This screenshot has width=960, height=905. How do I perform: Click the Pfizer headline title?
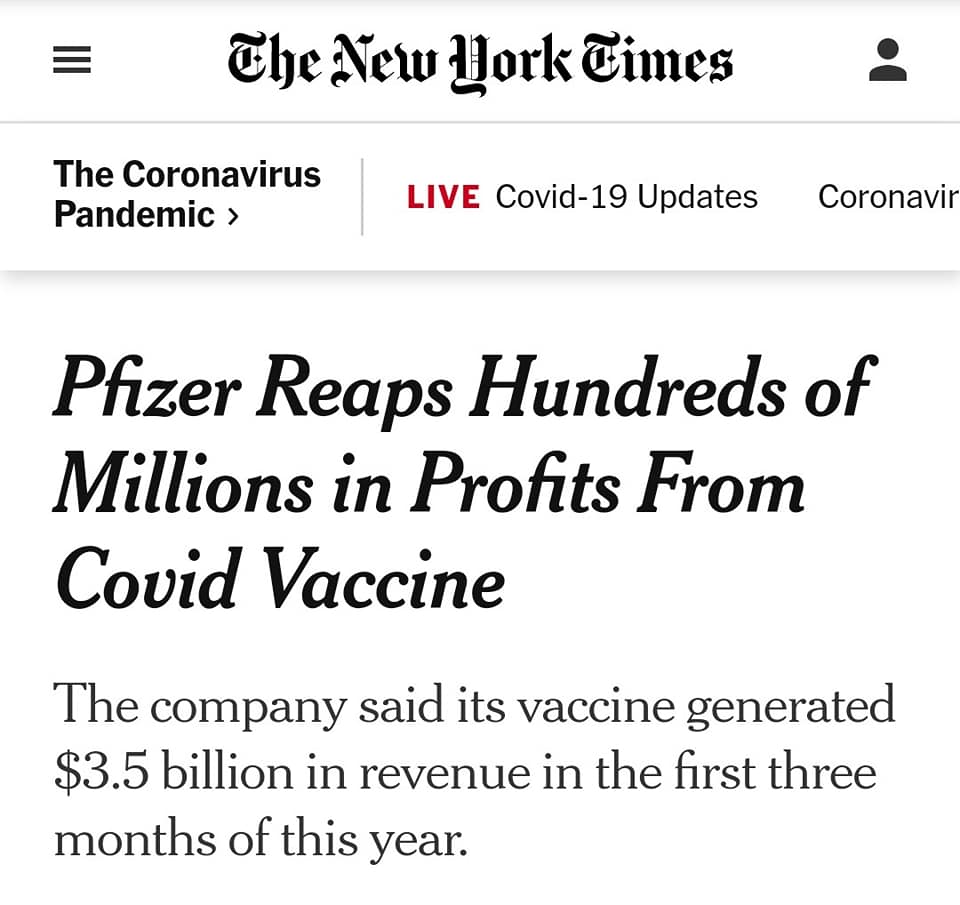465,482
